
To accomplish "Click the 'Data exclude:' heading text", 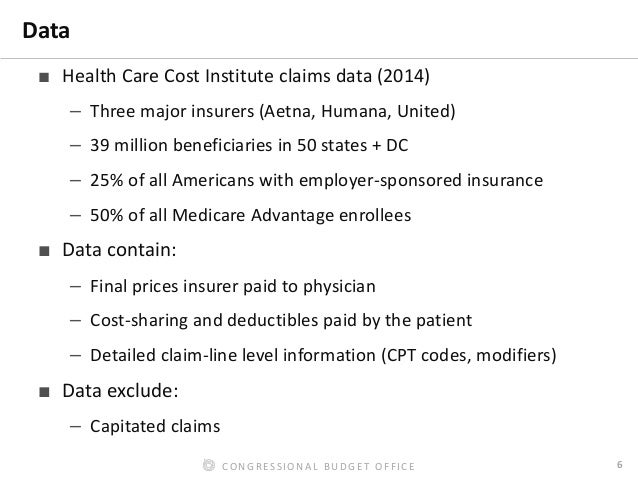I will coord(120,391).
